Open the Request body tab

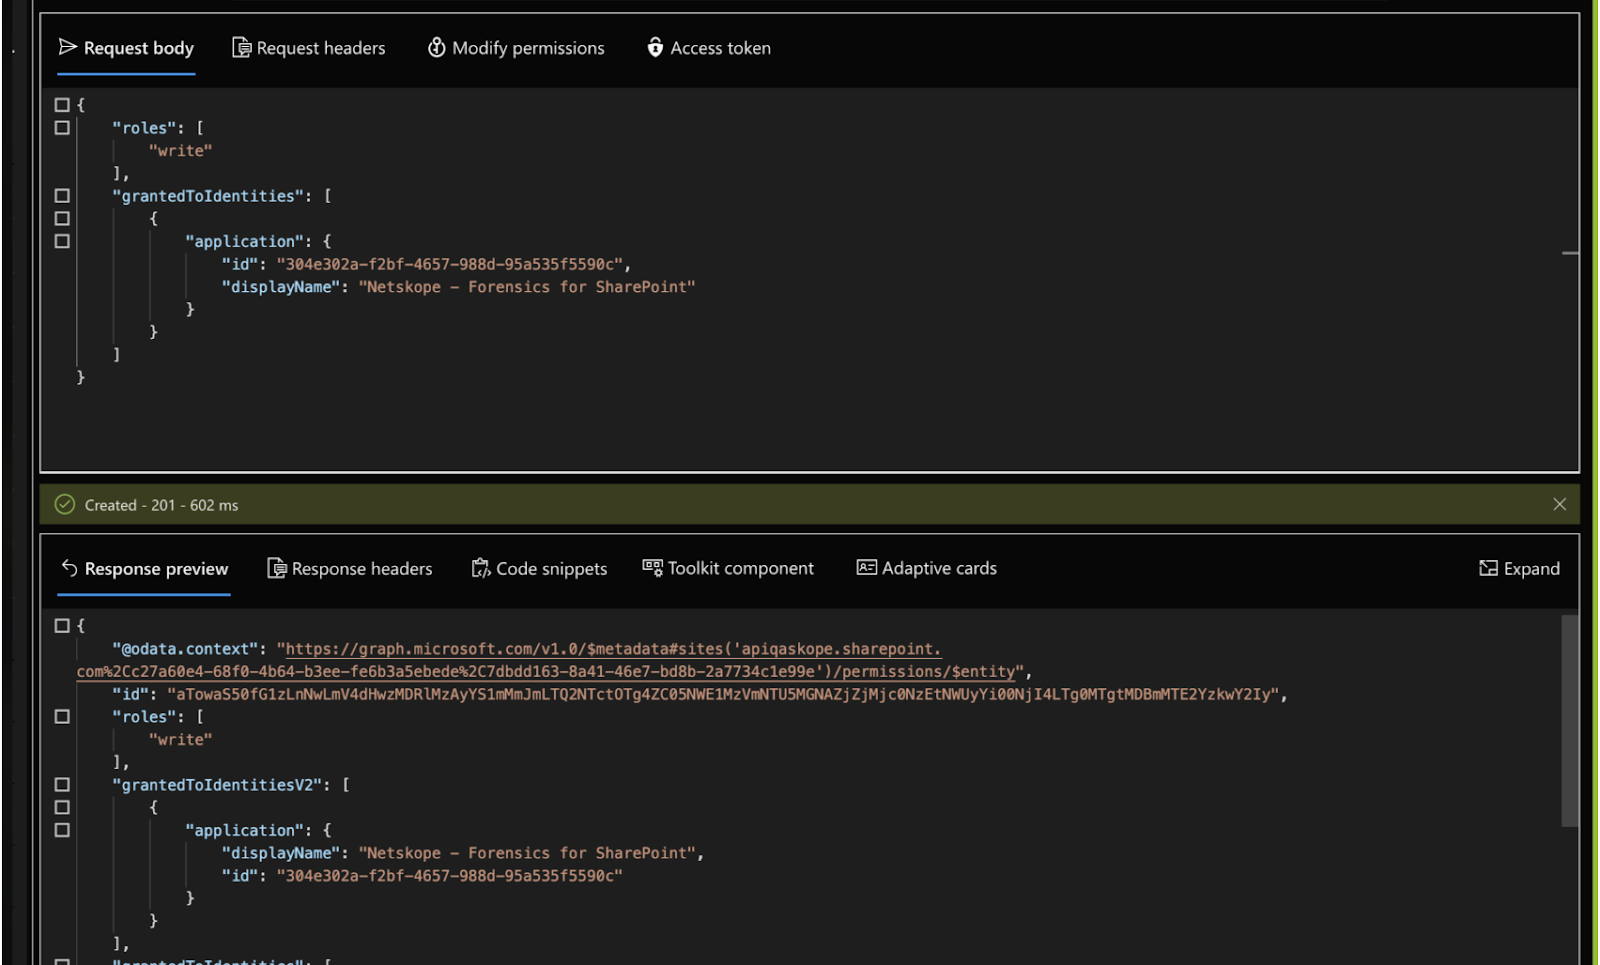pos(126,48)
